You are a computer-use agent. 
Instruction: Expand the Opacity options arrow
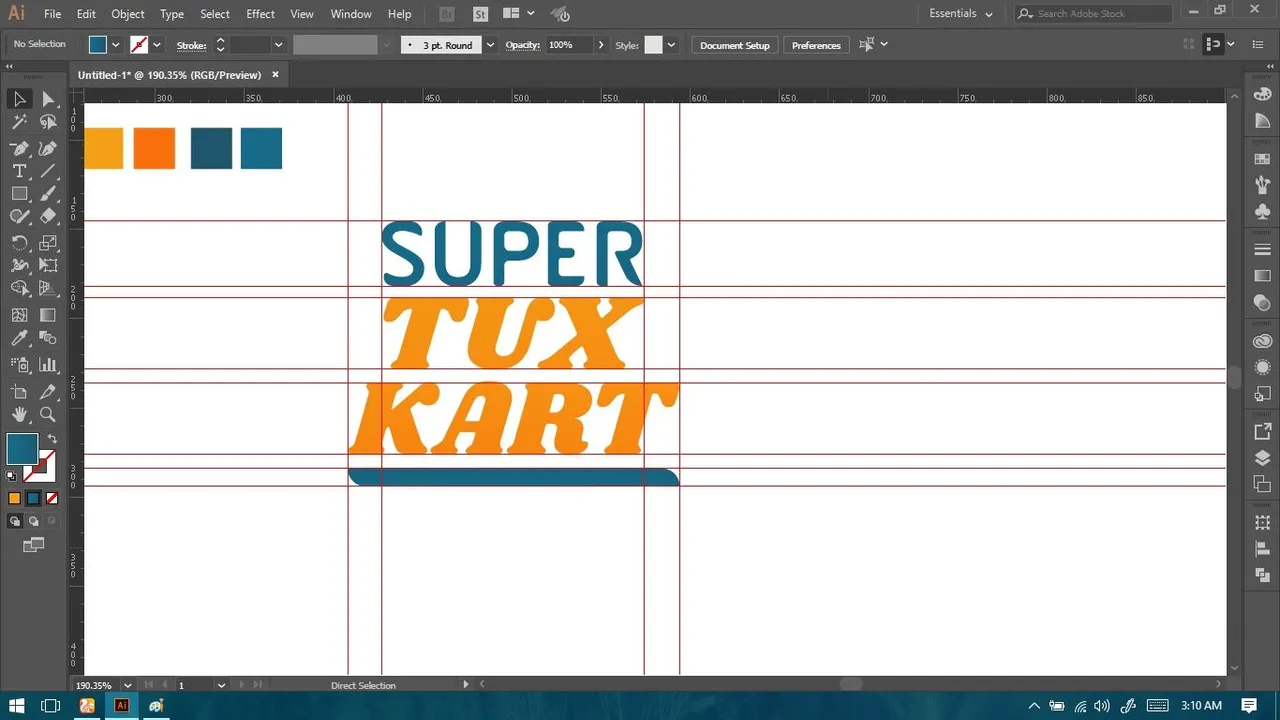tap(600, 45)
